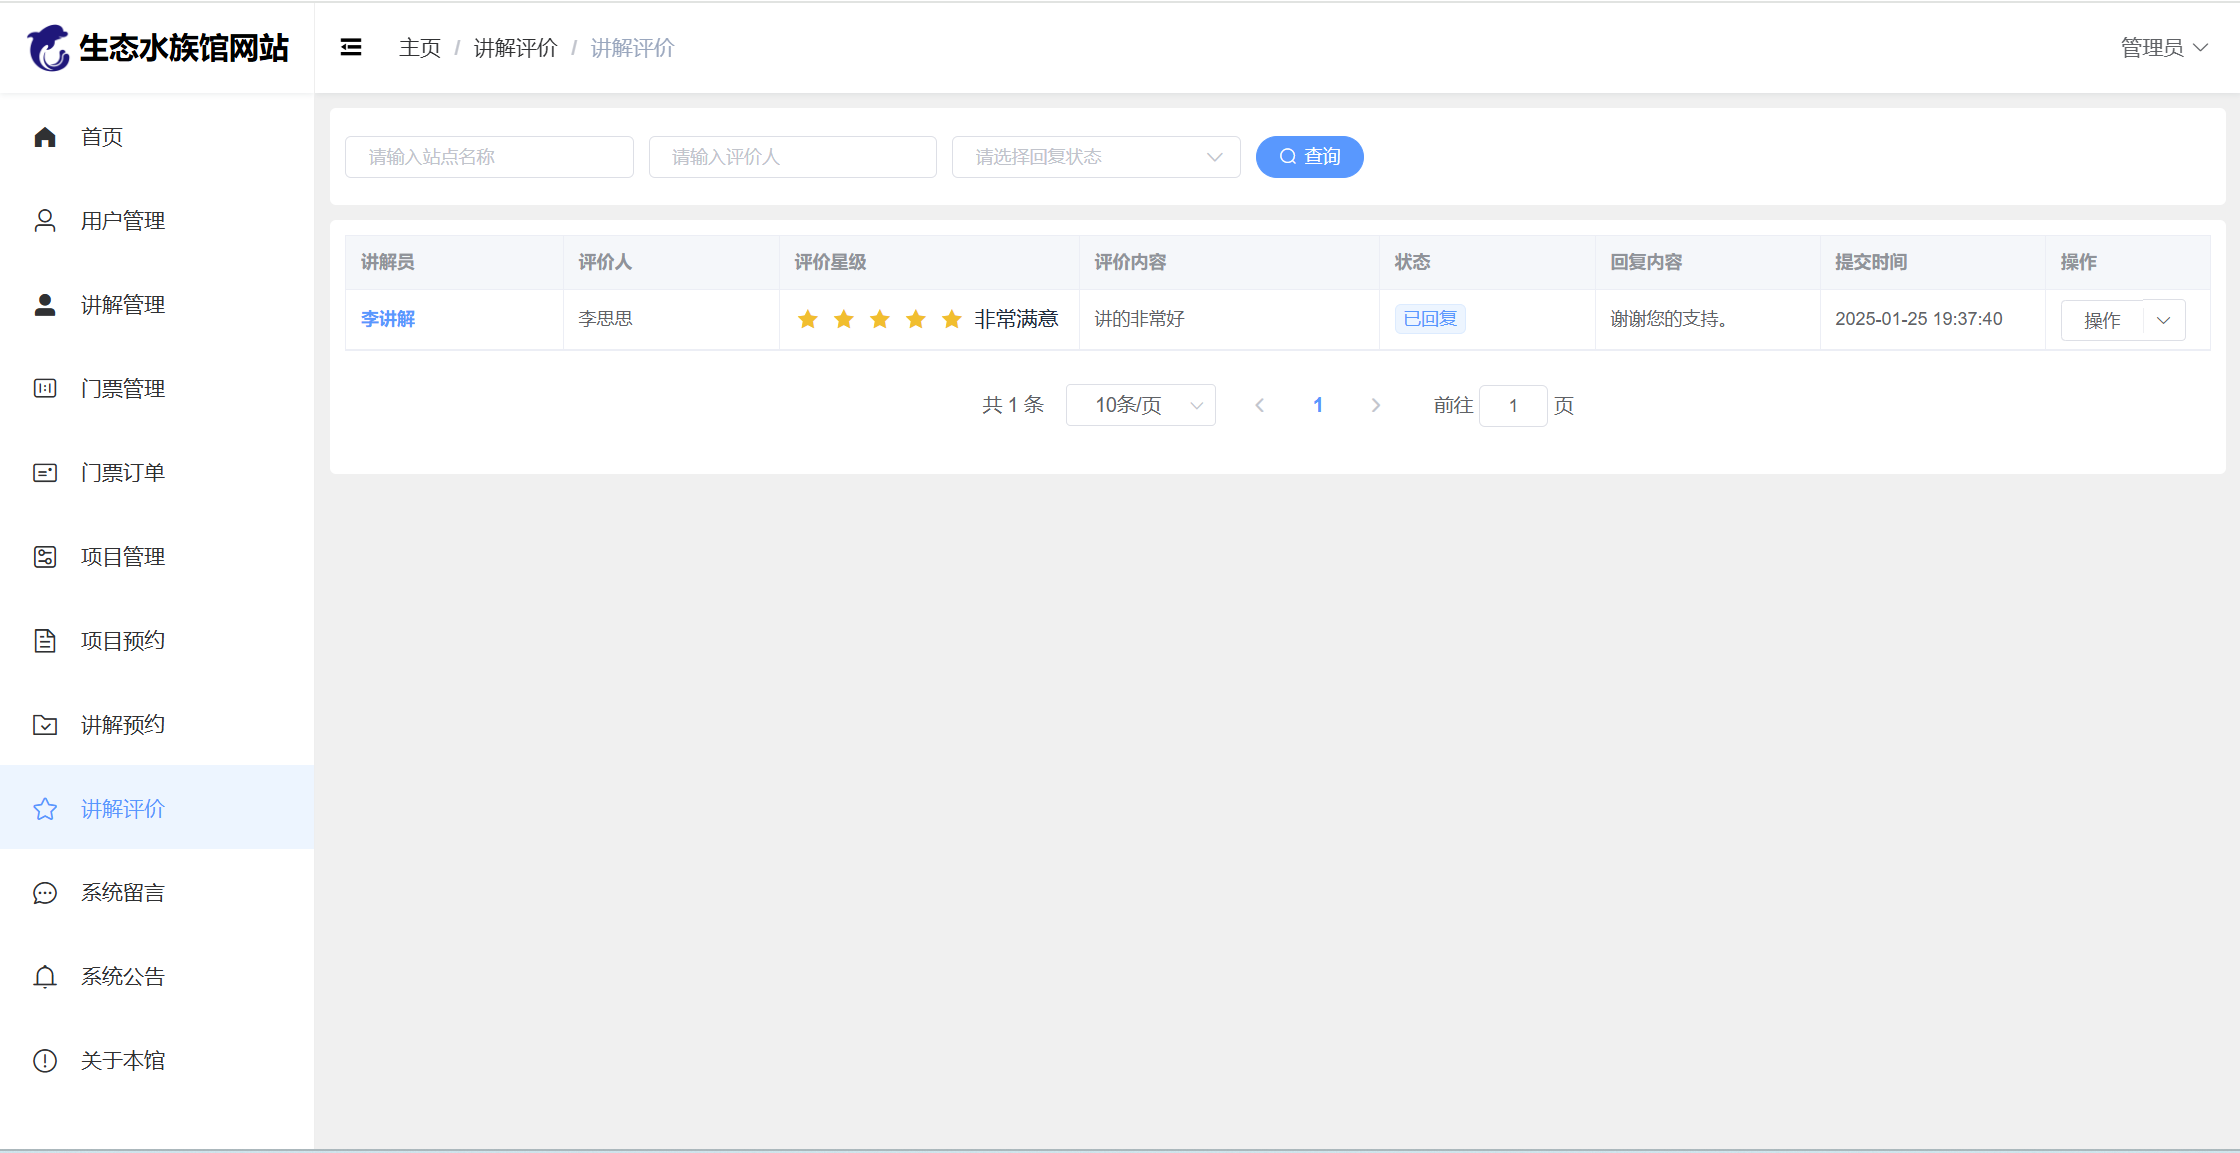Click the bell icon for 系统公告
The width and height of the screenshot is (2240, 1153).
point(45,977)
